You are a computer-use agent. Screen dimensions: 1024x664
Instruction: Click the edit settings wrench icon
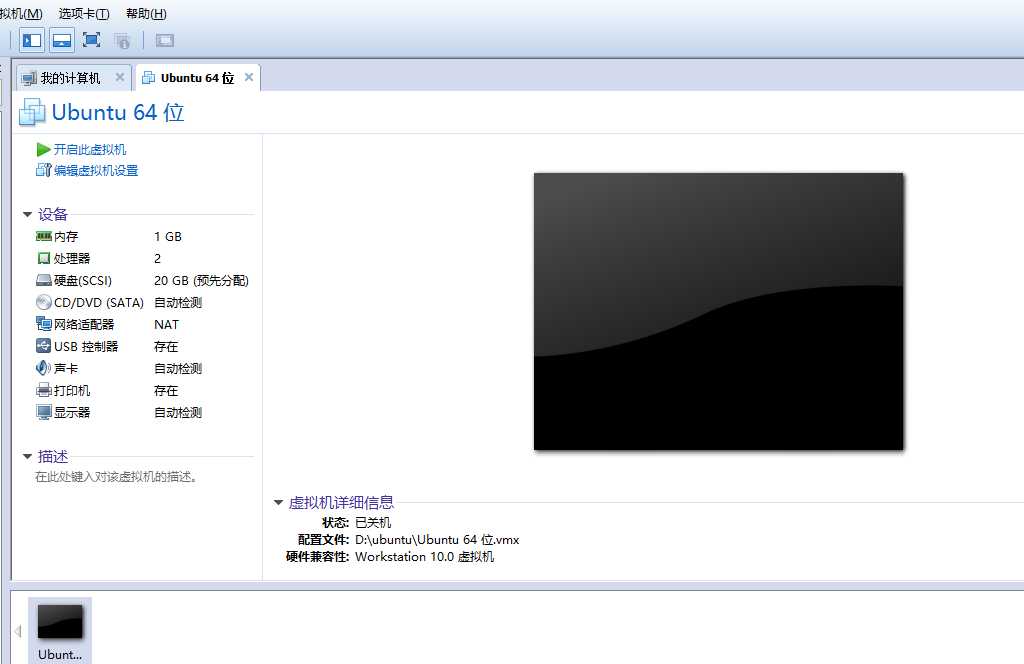[x=43, y=170]
